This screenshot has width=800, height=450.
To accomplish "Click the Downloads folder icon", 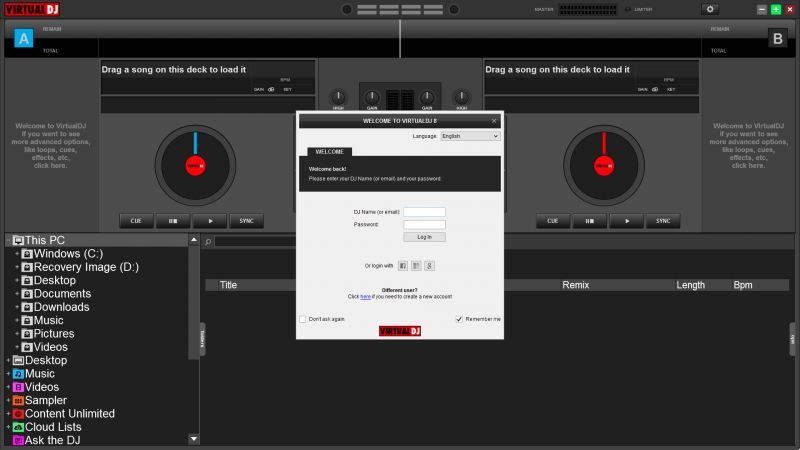I will click(x=27, y=307).
